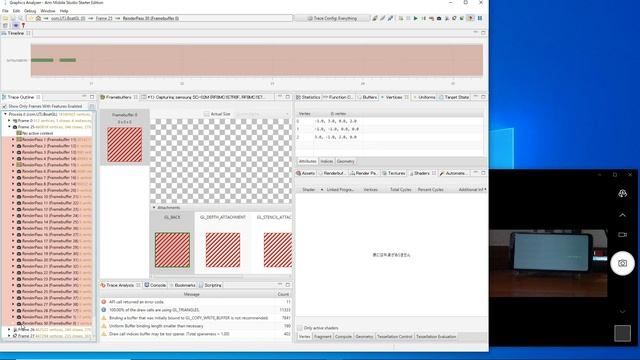Maximize the Shaders panel view
This screenshot has width=640, height=360.
point(483,173)
